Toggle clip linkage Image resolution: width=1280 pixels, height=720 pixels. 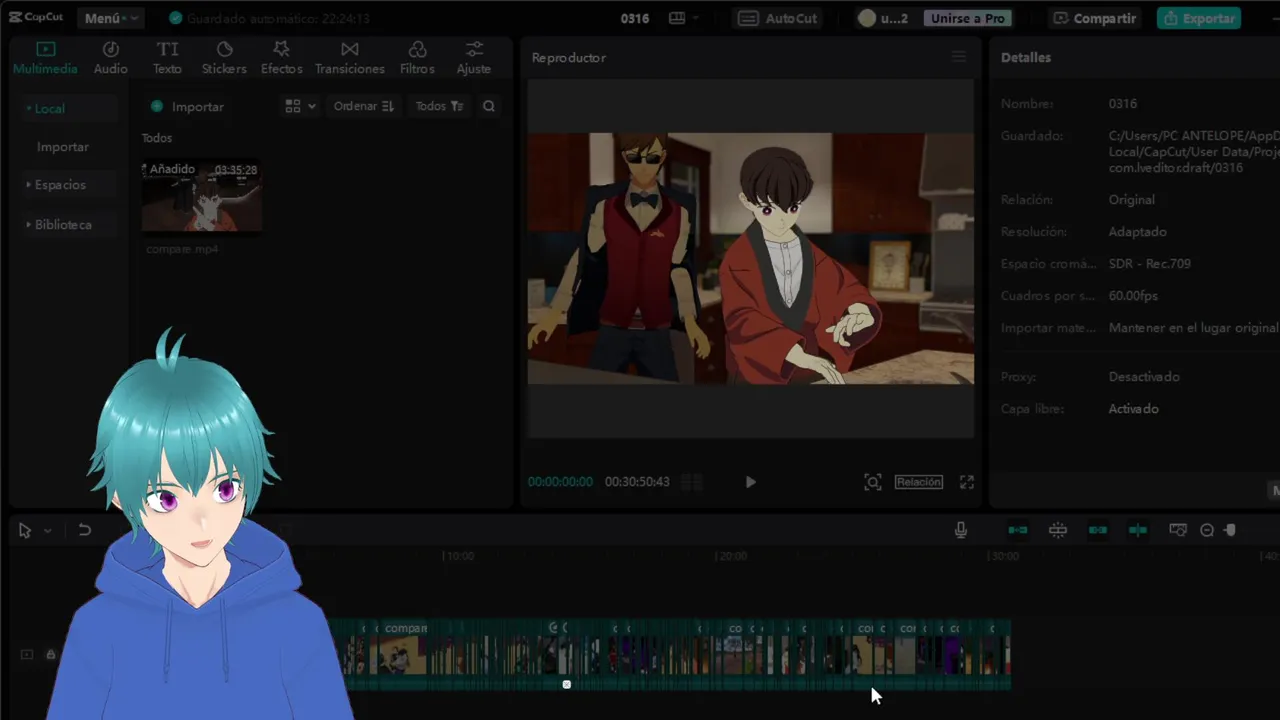tap(1098, 530)
